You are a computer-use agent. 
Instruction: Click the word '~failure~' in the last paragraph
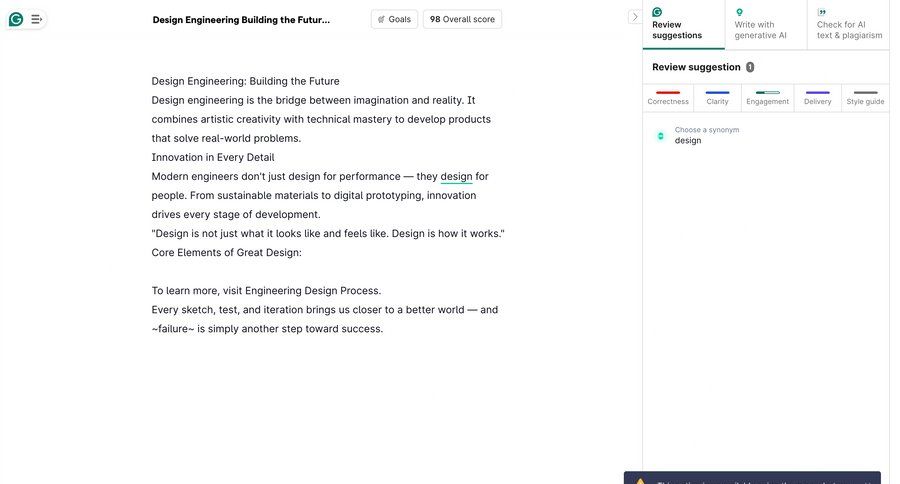(x=173, y=329)
